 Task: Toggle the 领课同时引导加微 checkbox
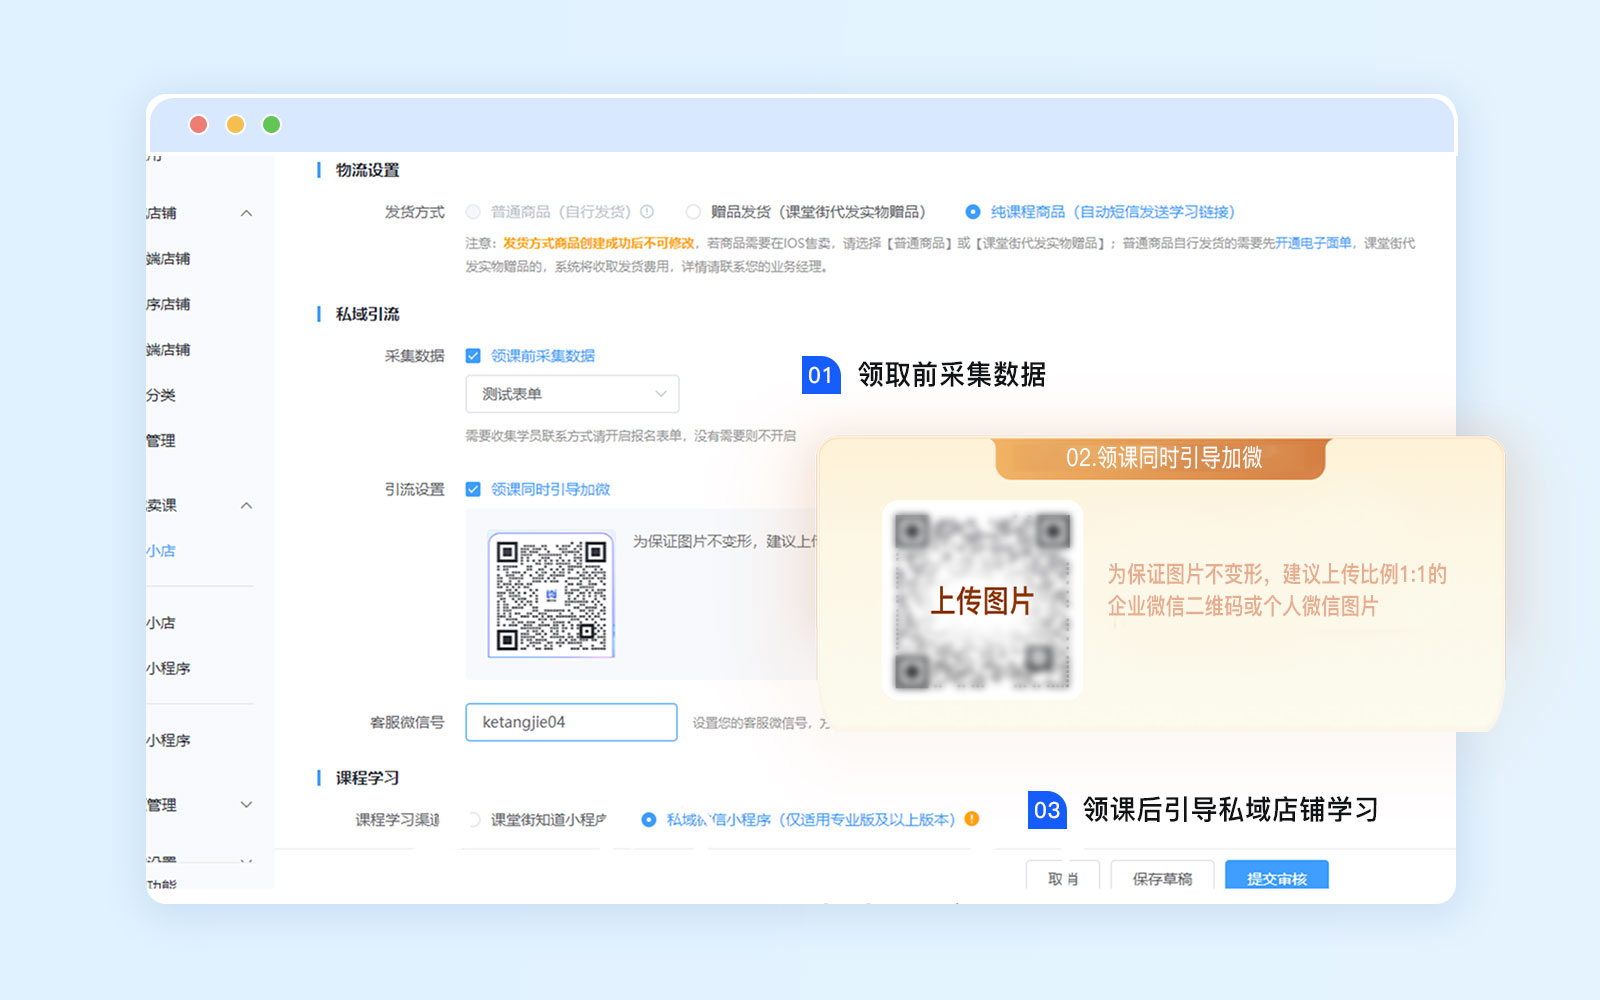tap(473, 489)
